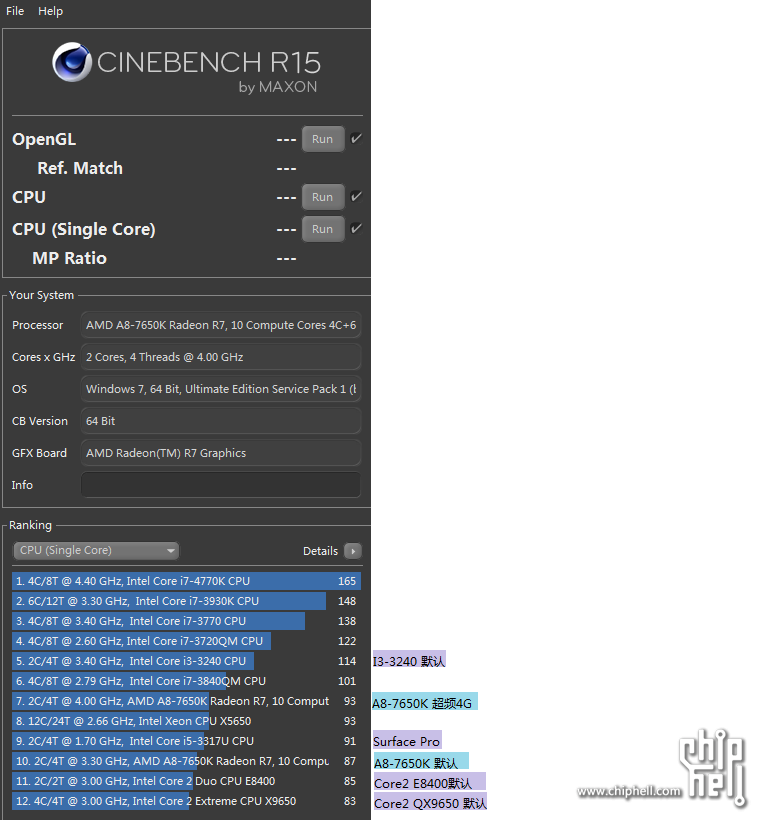Click the I3-3240 annotation label
The height and width of the screenshot is (820, 758).
pos(409,661)
